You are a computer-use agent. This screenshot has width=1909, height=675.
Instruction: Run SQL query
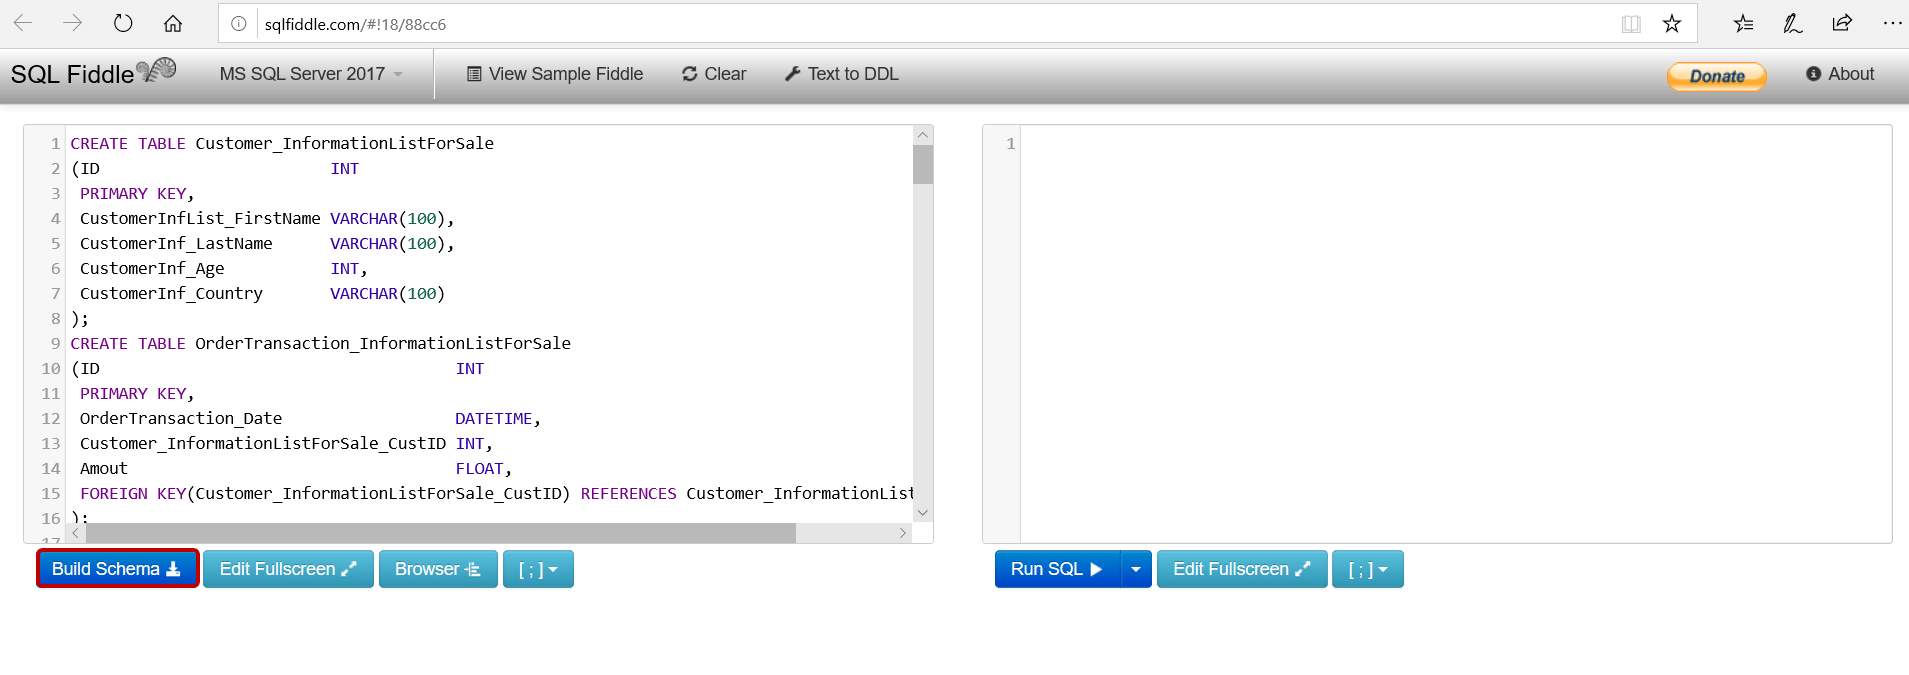(1057, 569)
